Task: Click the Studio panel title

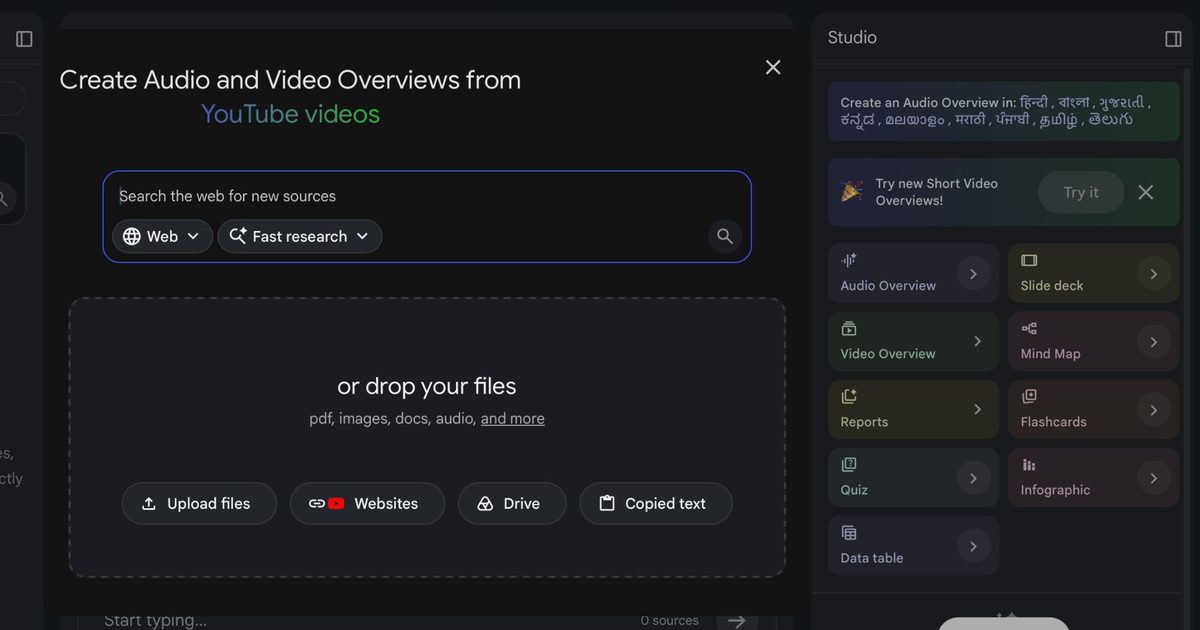Action: pos(852,38)
